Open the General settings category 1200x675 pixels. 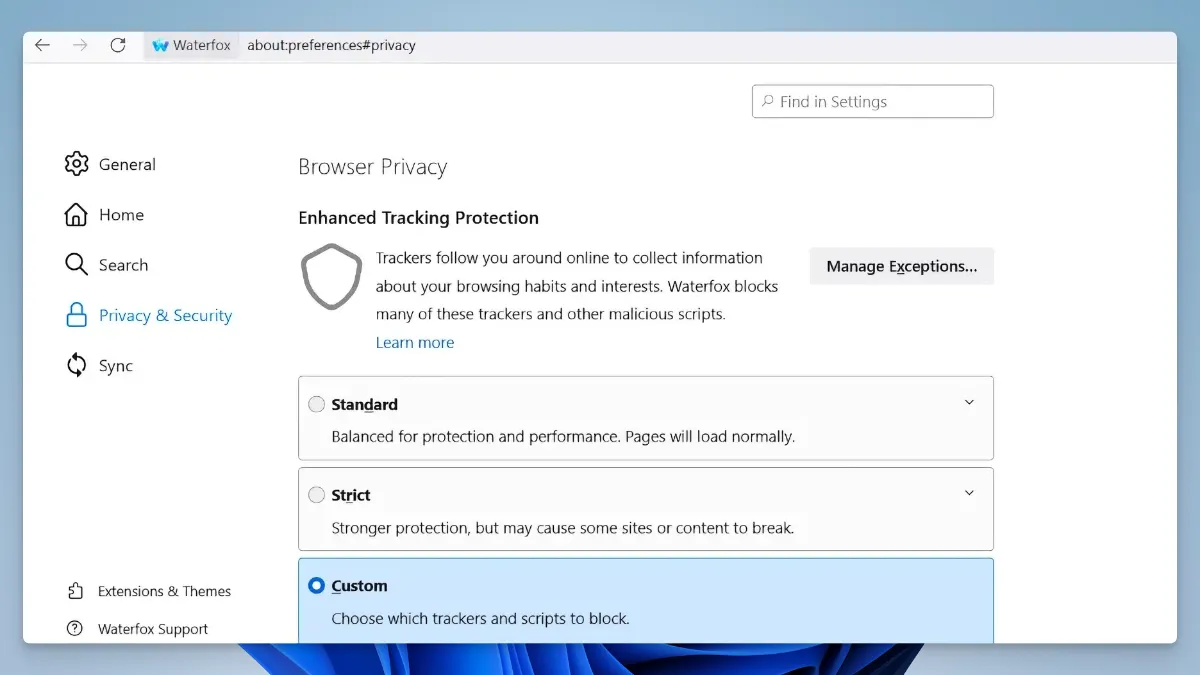tap(127, 164)
